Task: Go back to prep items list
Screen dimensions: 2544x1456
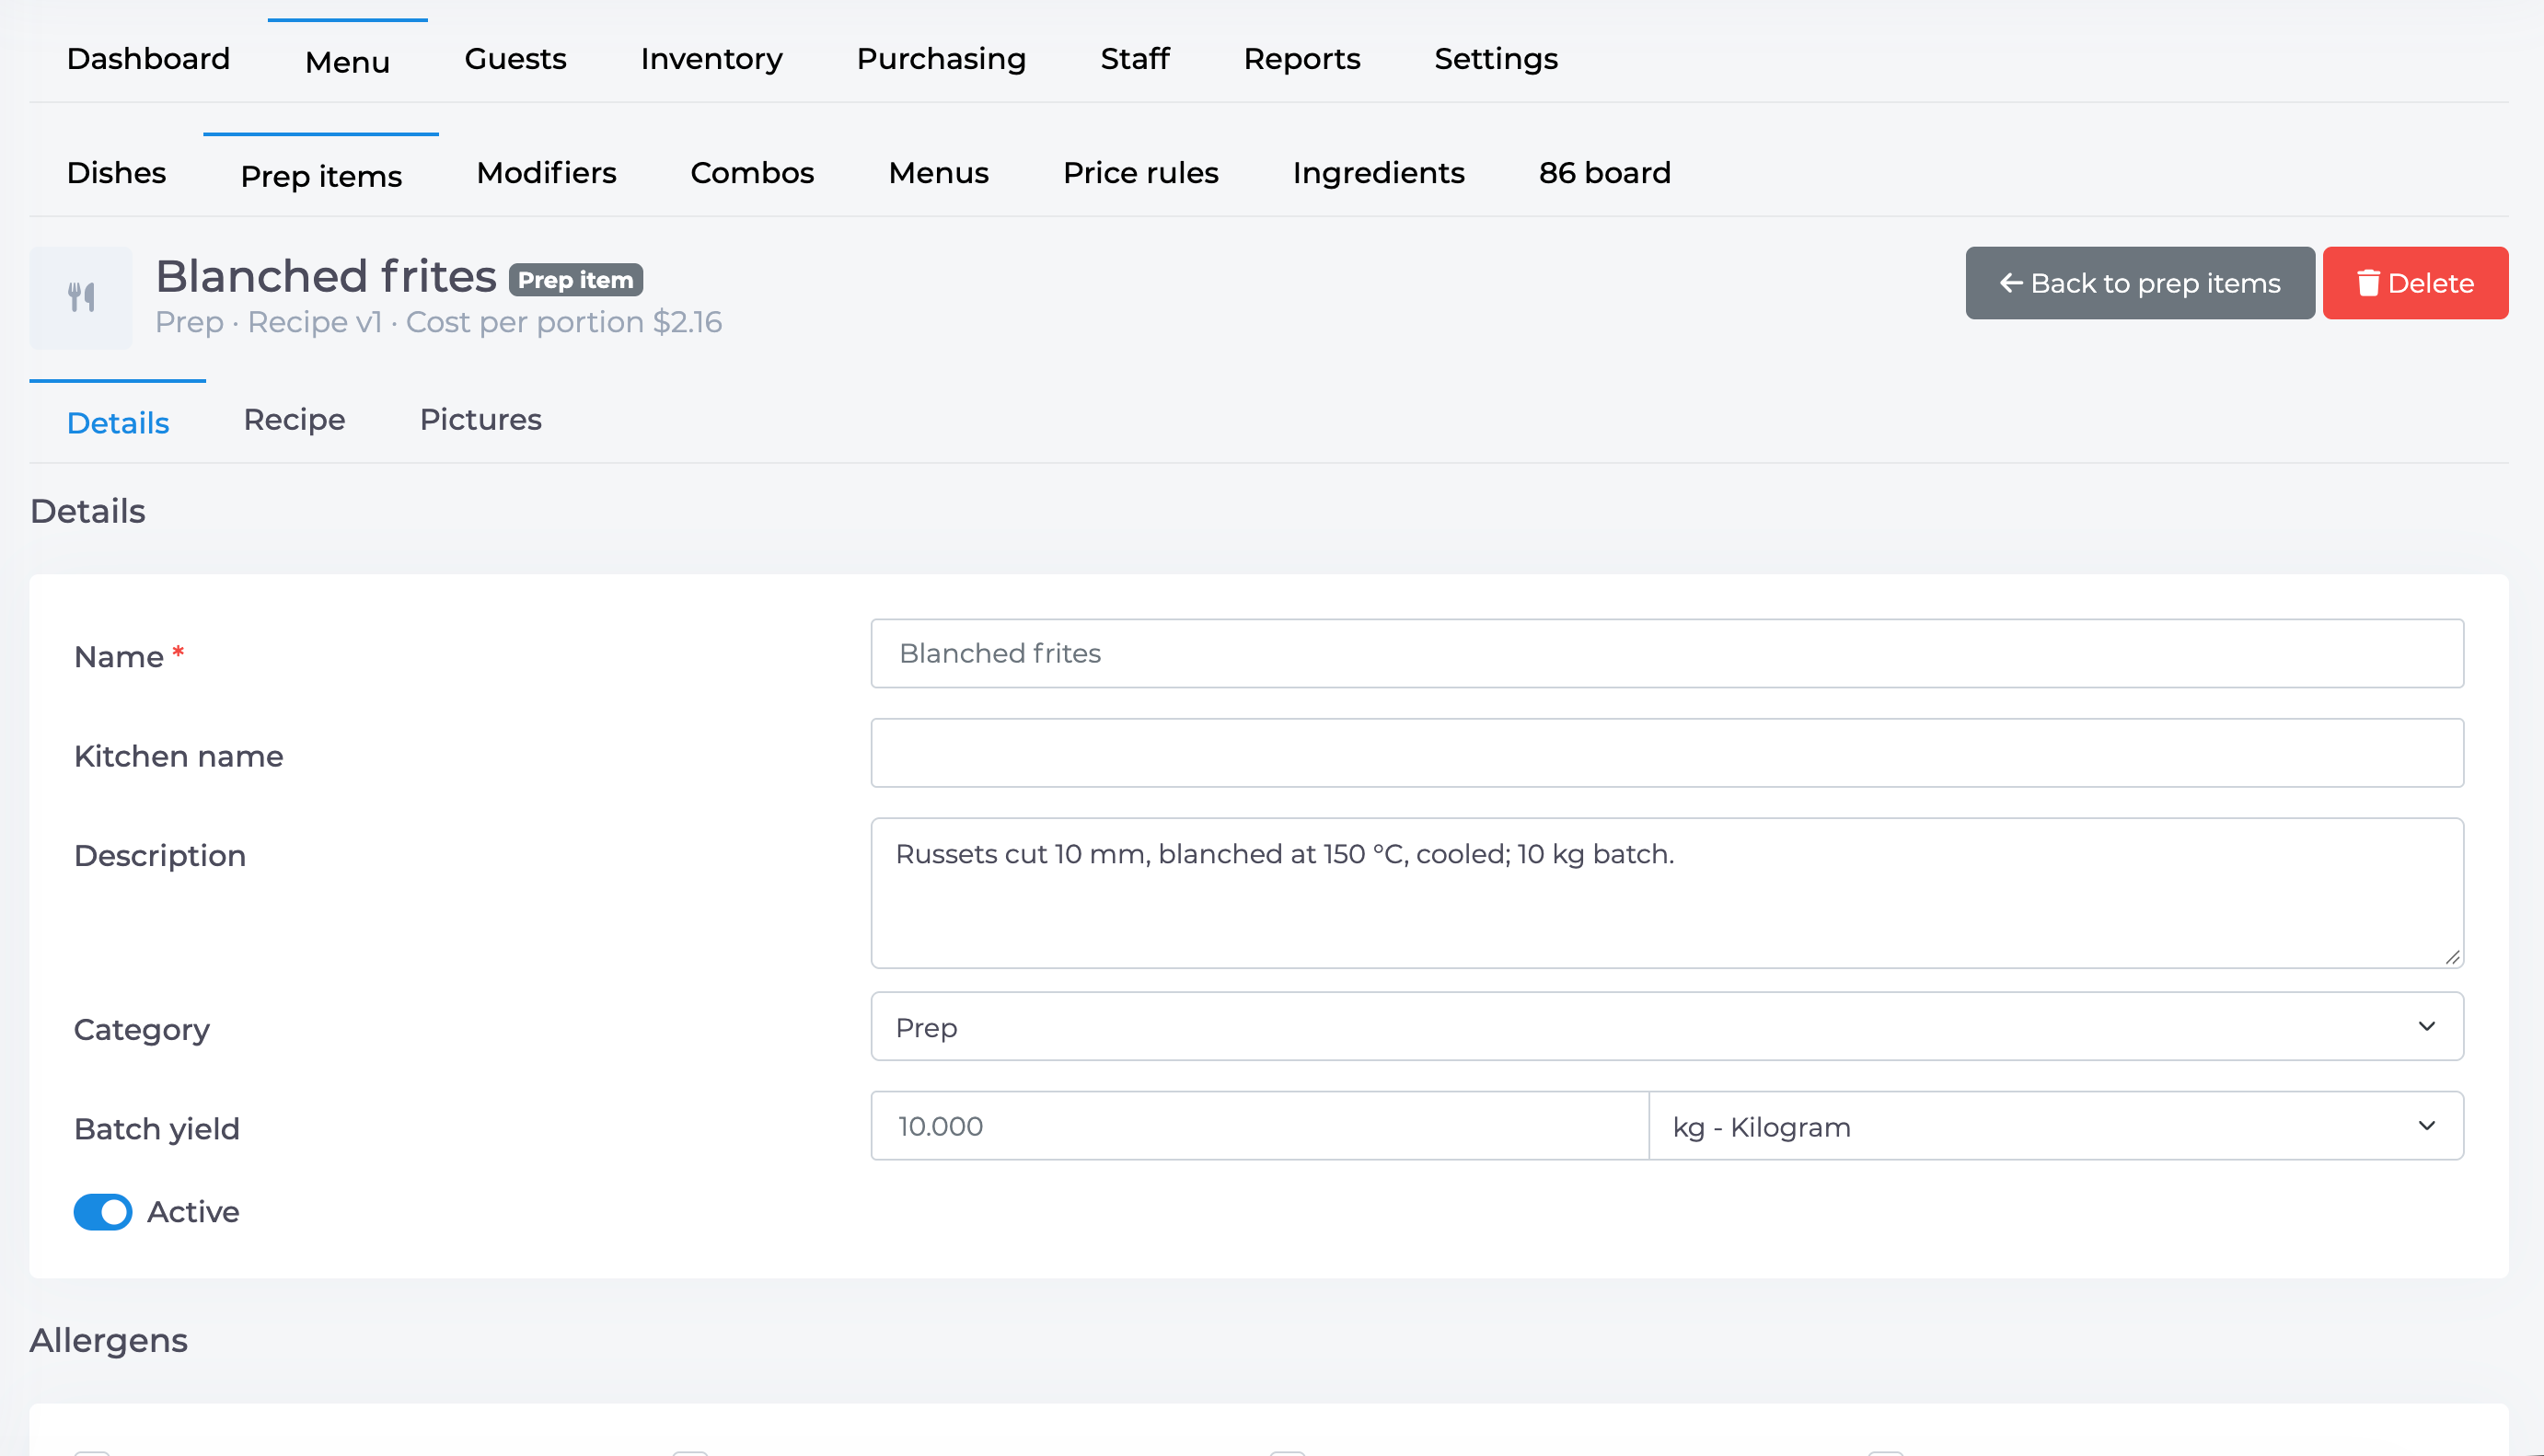Action: point(2139,283)
